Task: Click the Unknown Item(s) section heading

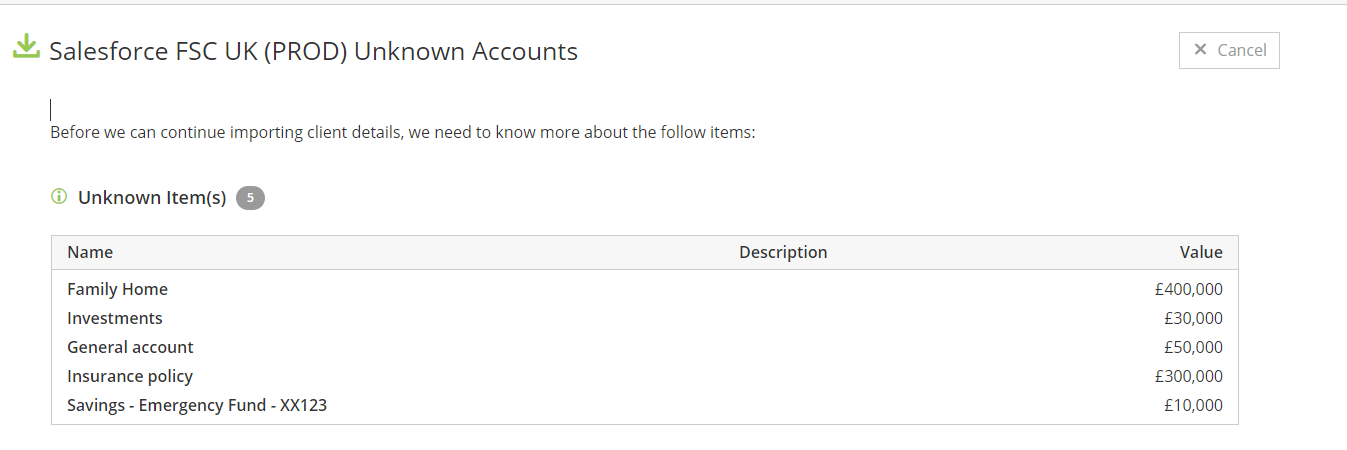Action: point(152,197)
